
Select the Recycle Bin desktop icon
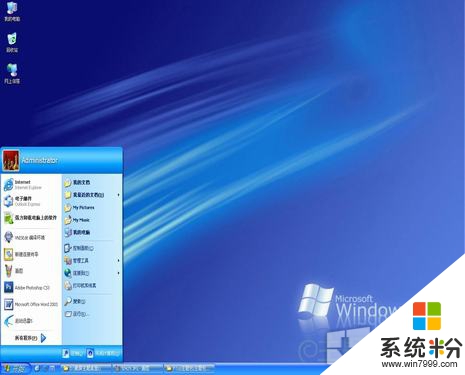12,42
